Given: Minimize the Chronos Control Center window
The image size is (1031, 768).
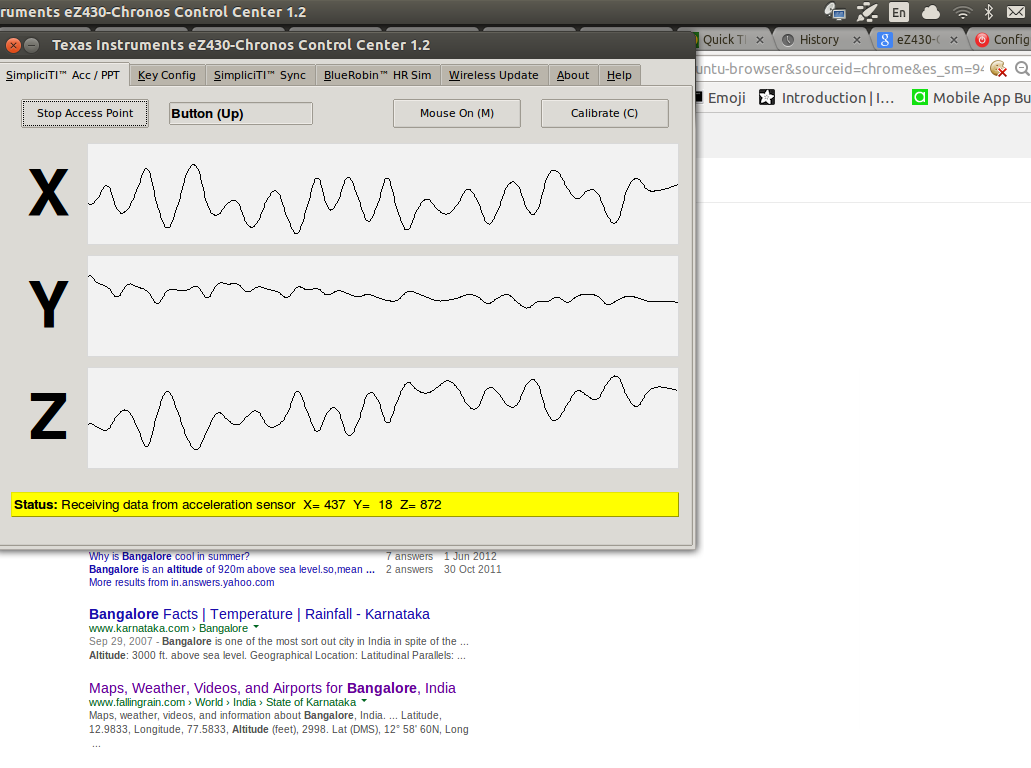Looking at the screenshot, I should tap(32, 45).
